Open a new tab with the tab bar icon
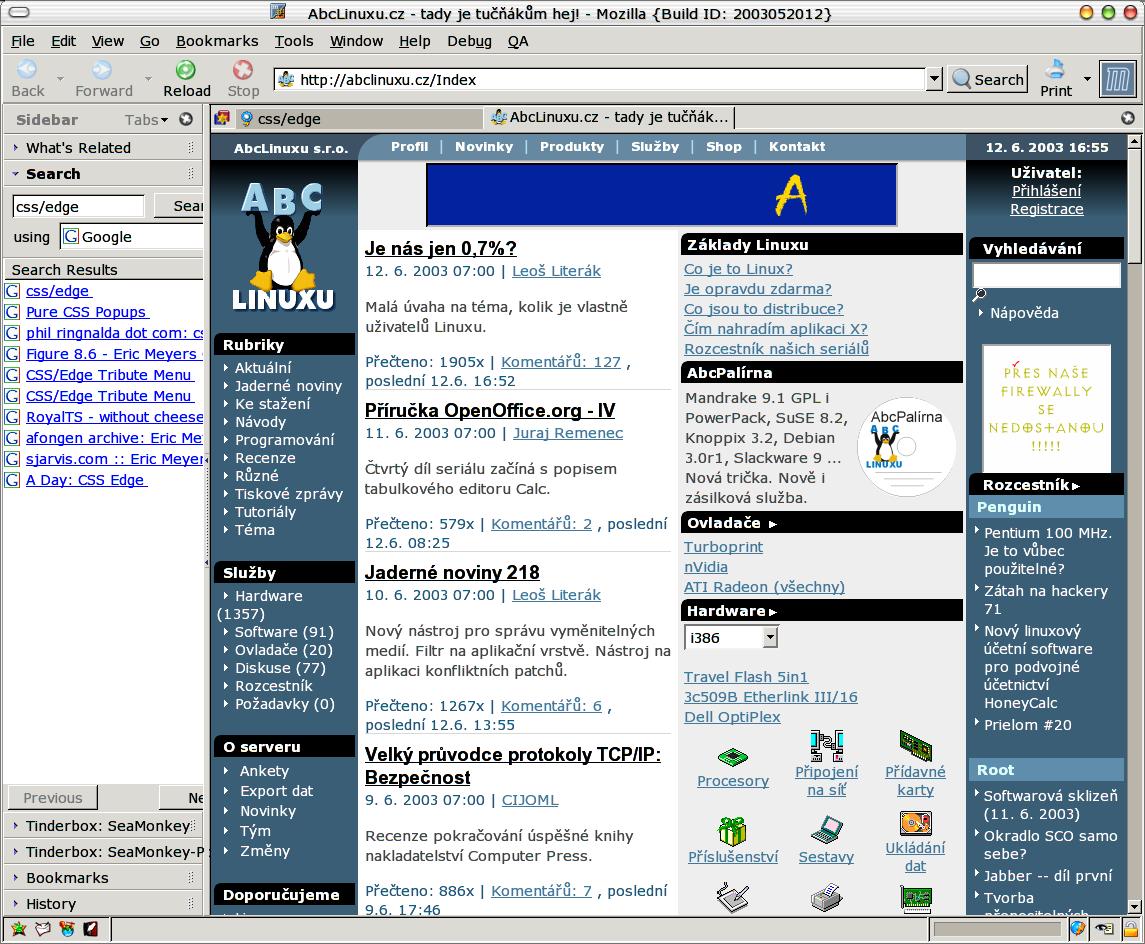The height and width of the screenshot is (944, 1145). point(222,118)
